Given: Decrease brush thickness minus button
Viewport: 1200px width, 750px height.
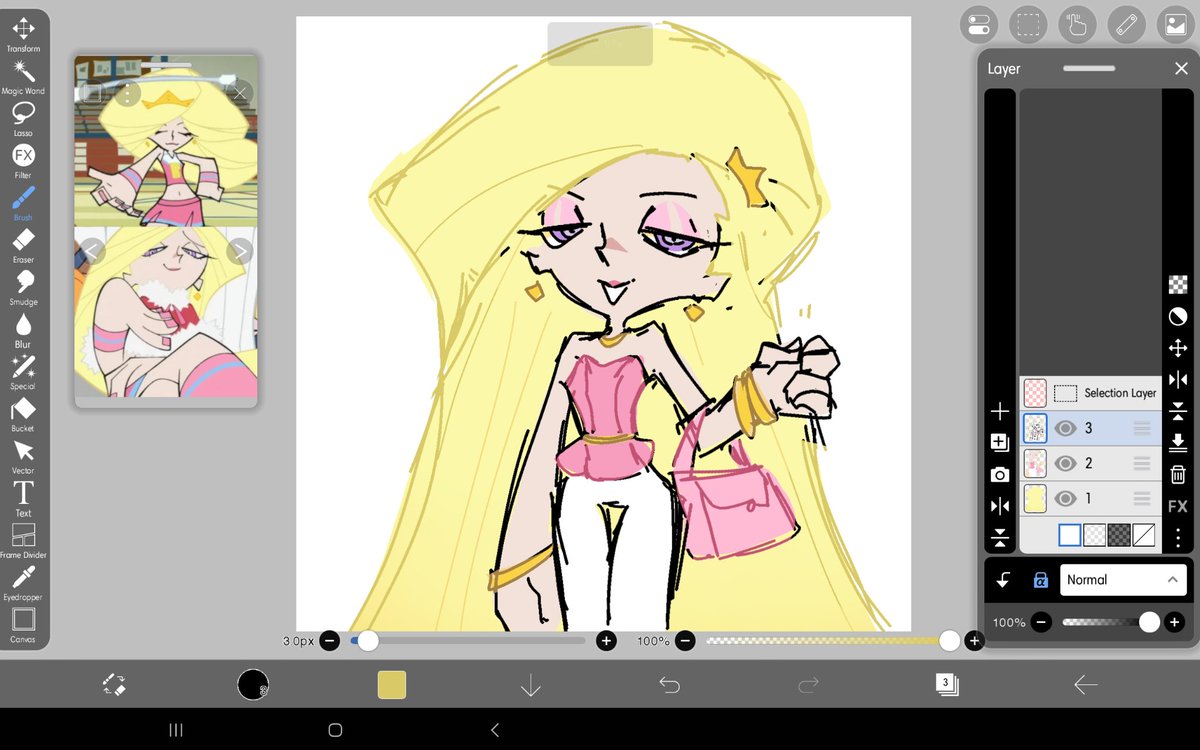Looking at the screenshot, I should (x=330, y=641).
